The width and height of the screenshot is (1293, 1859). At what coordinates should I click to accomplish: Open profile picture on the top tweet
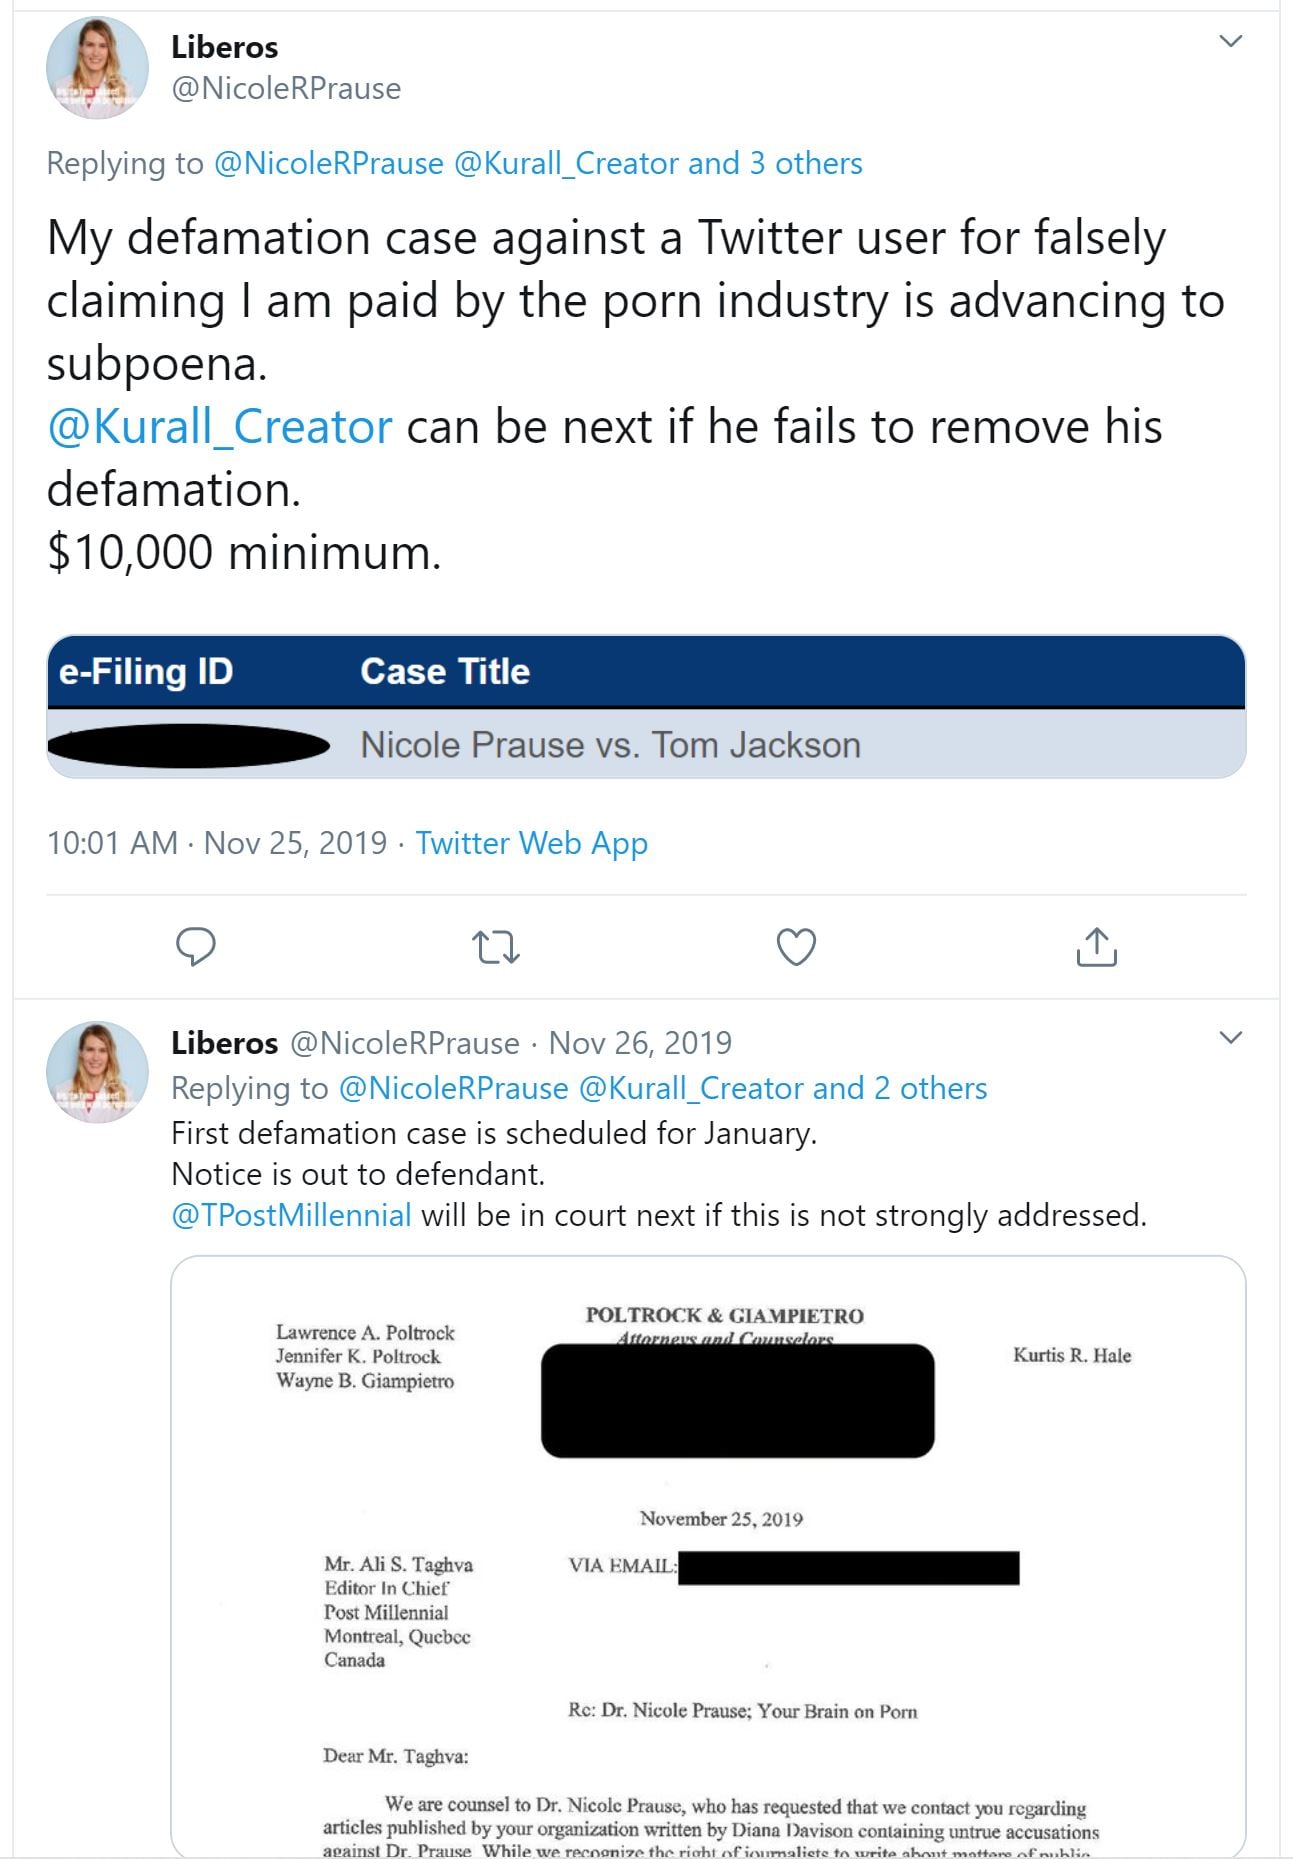pos(97,68)
